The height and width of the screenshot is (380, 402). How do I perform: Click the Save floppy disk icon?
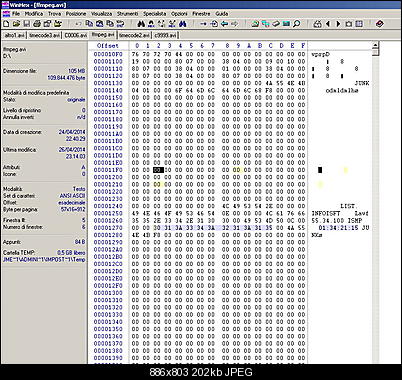[x=26, y=24]
